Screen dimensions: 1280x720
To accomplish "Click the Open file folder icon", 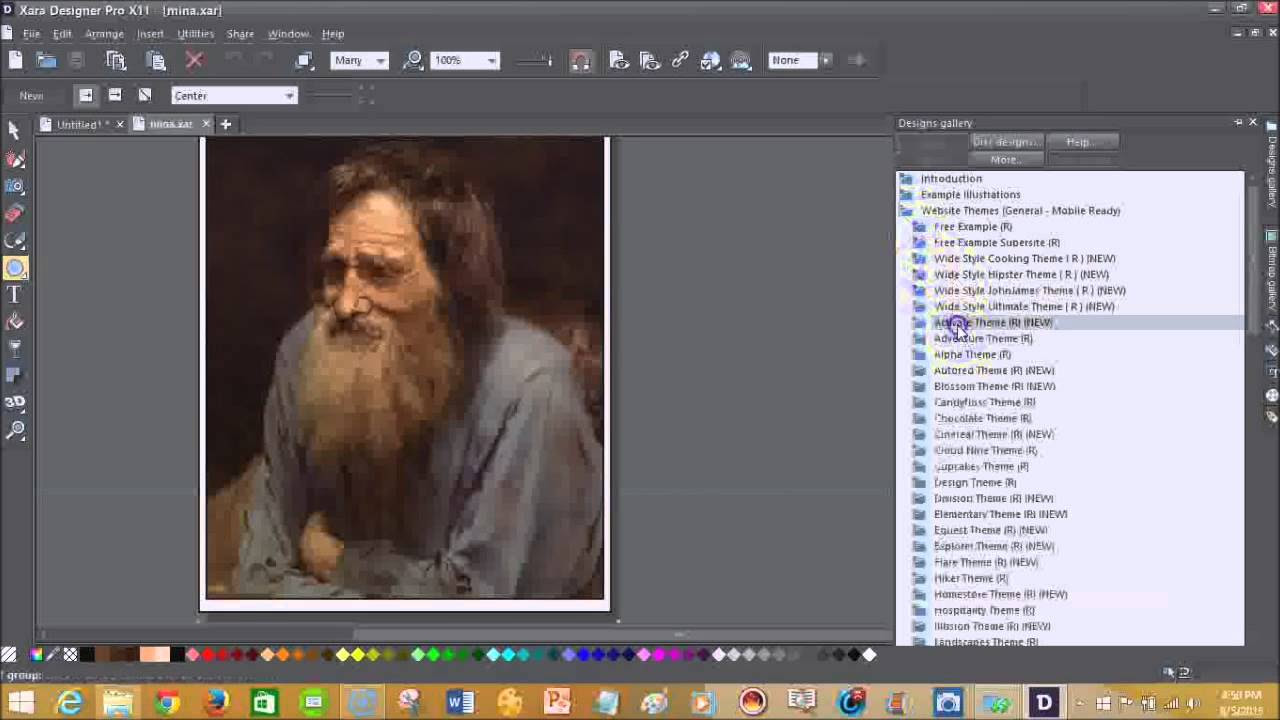I will click(x=46, y=61).
